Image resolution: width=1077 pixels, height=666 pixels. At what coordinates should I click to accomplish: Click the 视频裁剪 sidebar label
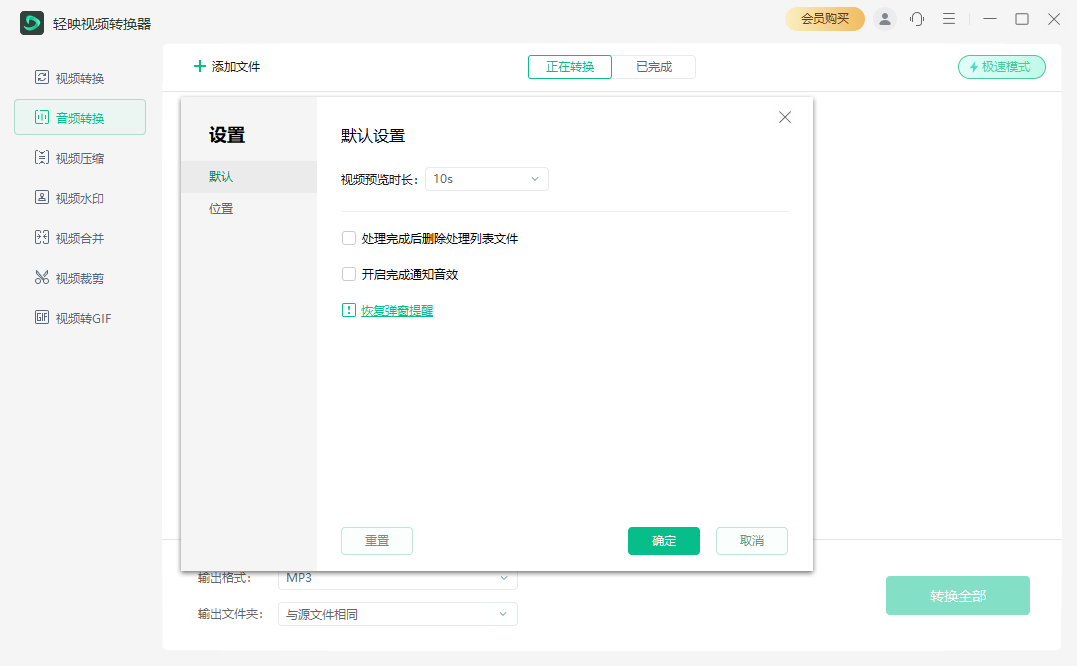80,278
